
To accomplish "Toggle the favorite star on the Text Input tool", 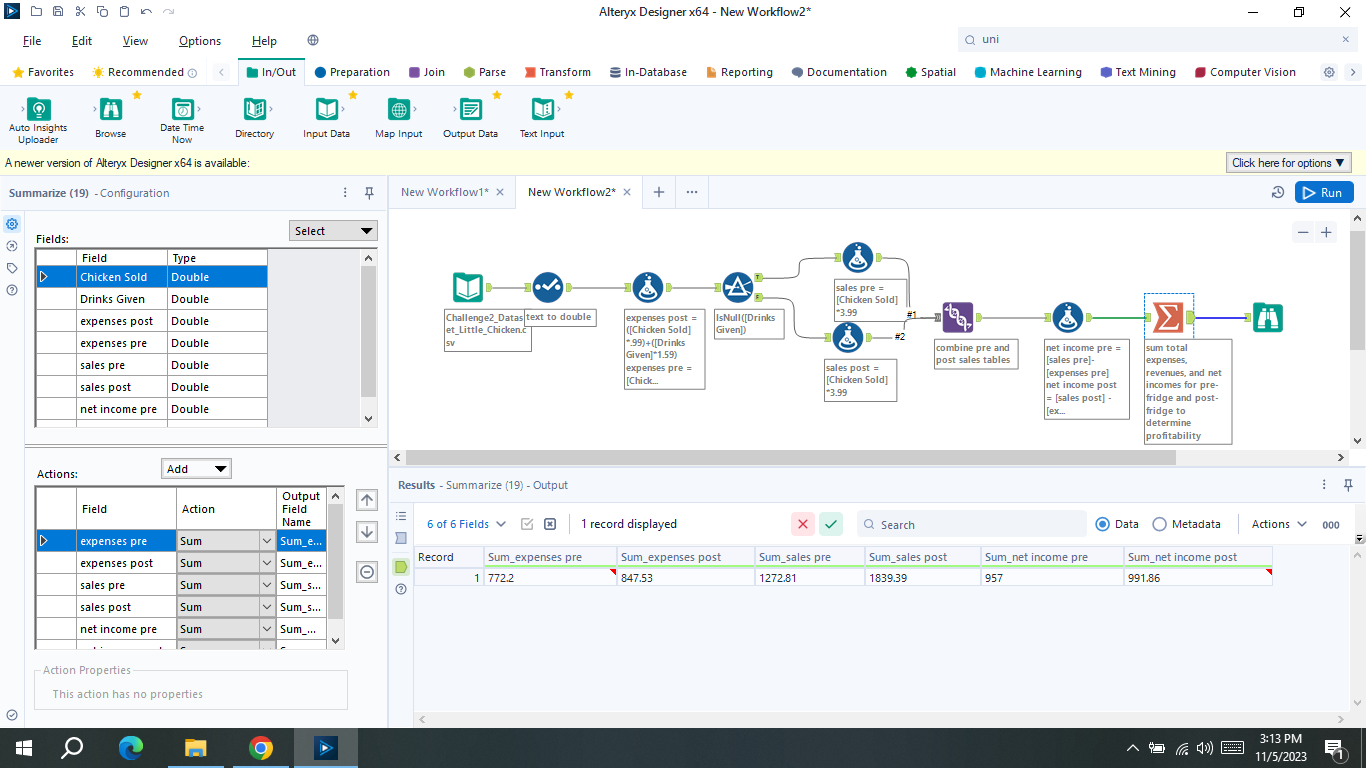I will (569, 95).
